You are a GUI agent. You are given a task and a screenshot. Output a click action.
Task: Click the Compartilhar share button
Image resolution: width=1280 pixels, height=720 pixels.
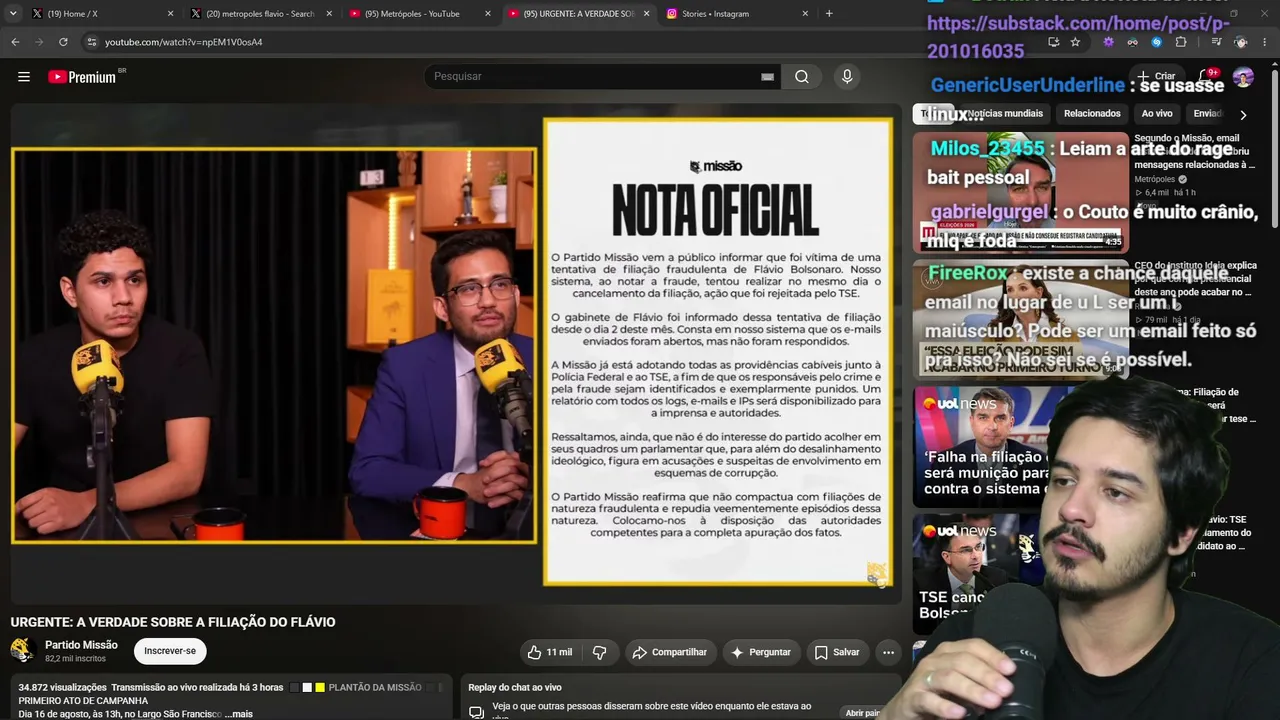point(671,652)
